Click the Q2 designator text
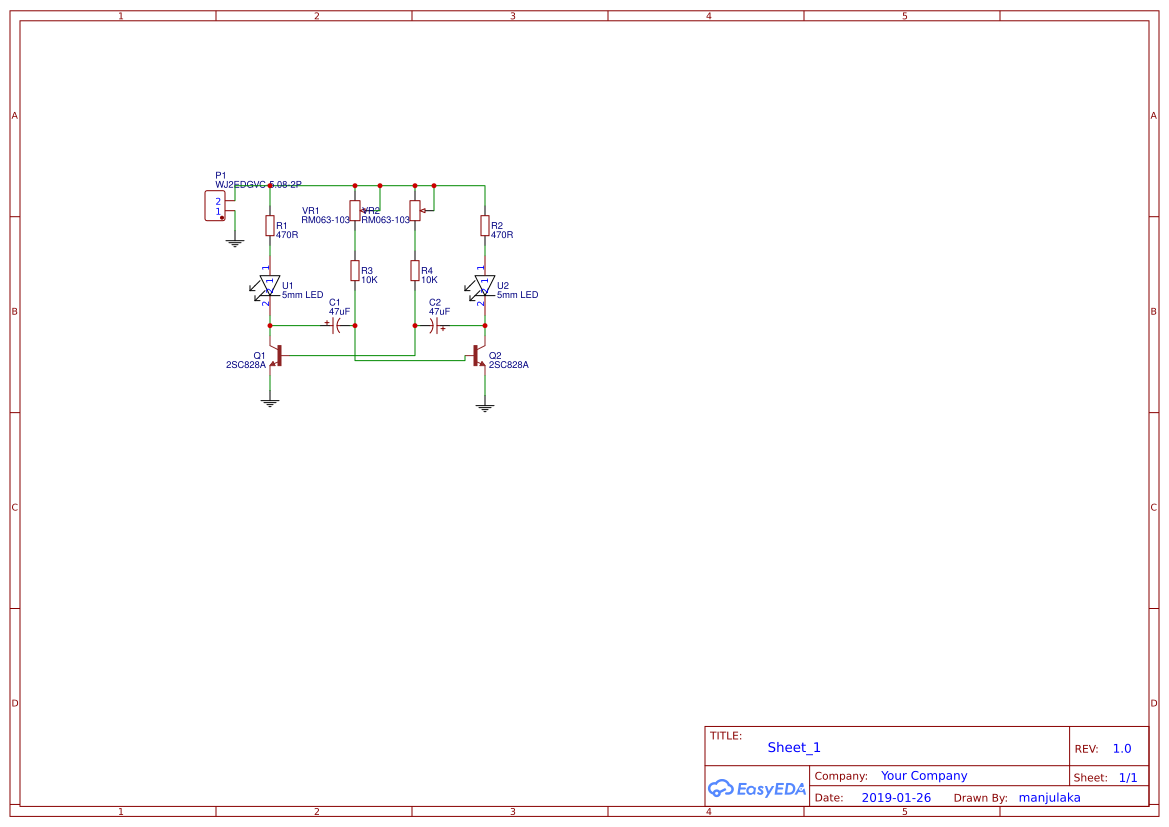 [x=495, y=356]
